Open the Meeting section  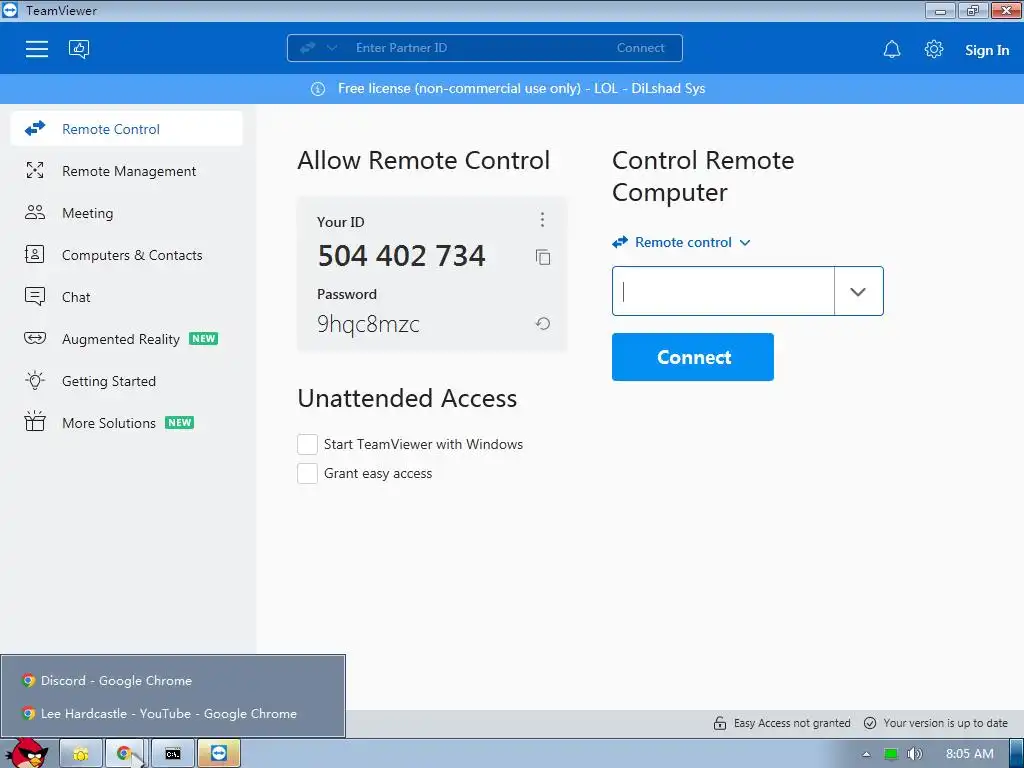coord(127,213)
